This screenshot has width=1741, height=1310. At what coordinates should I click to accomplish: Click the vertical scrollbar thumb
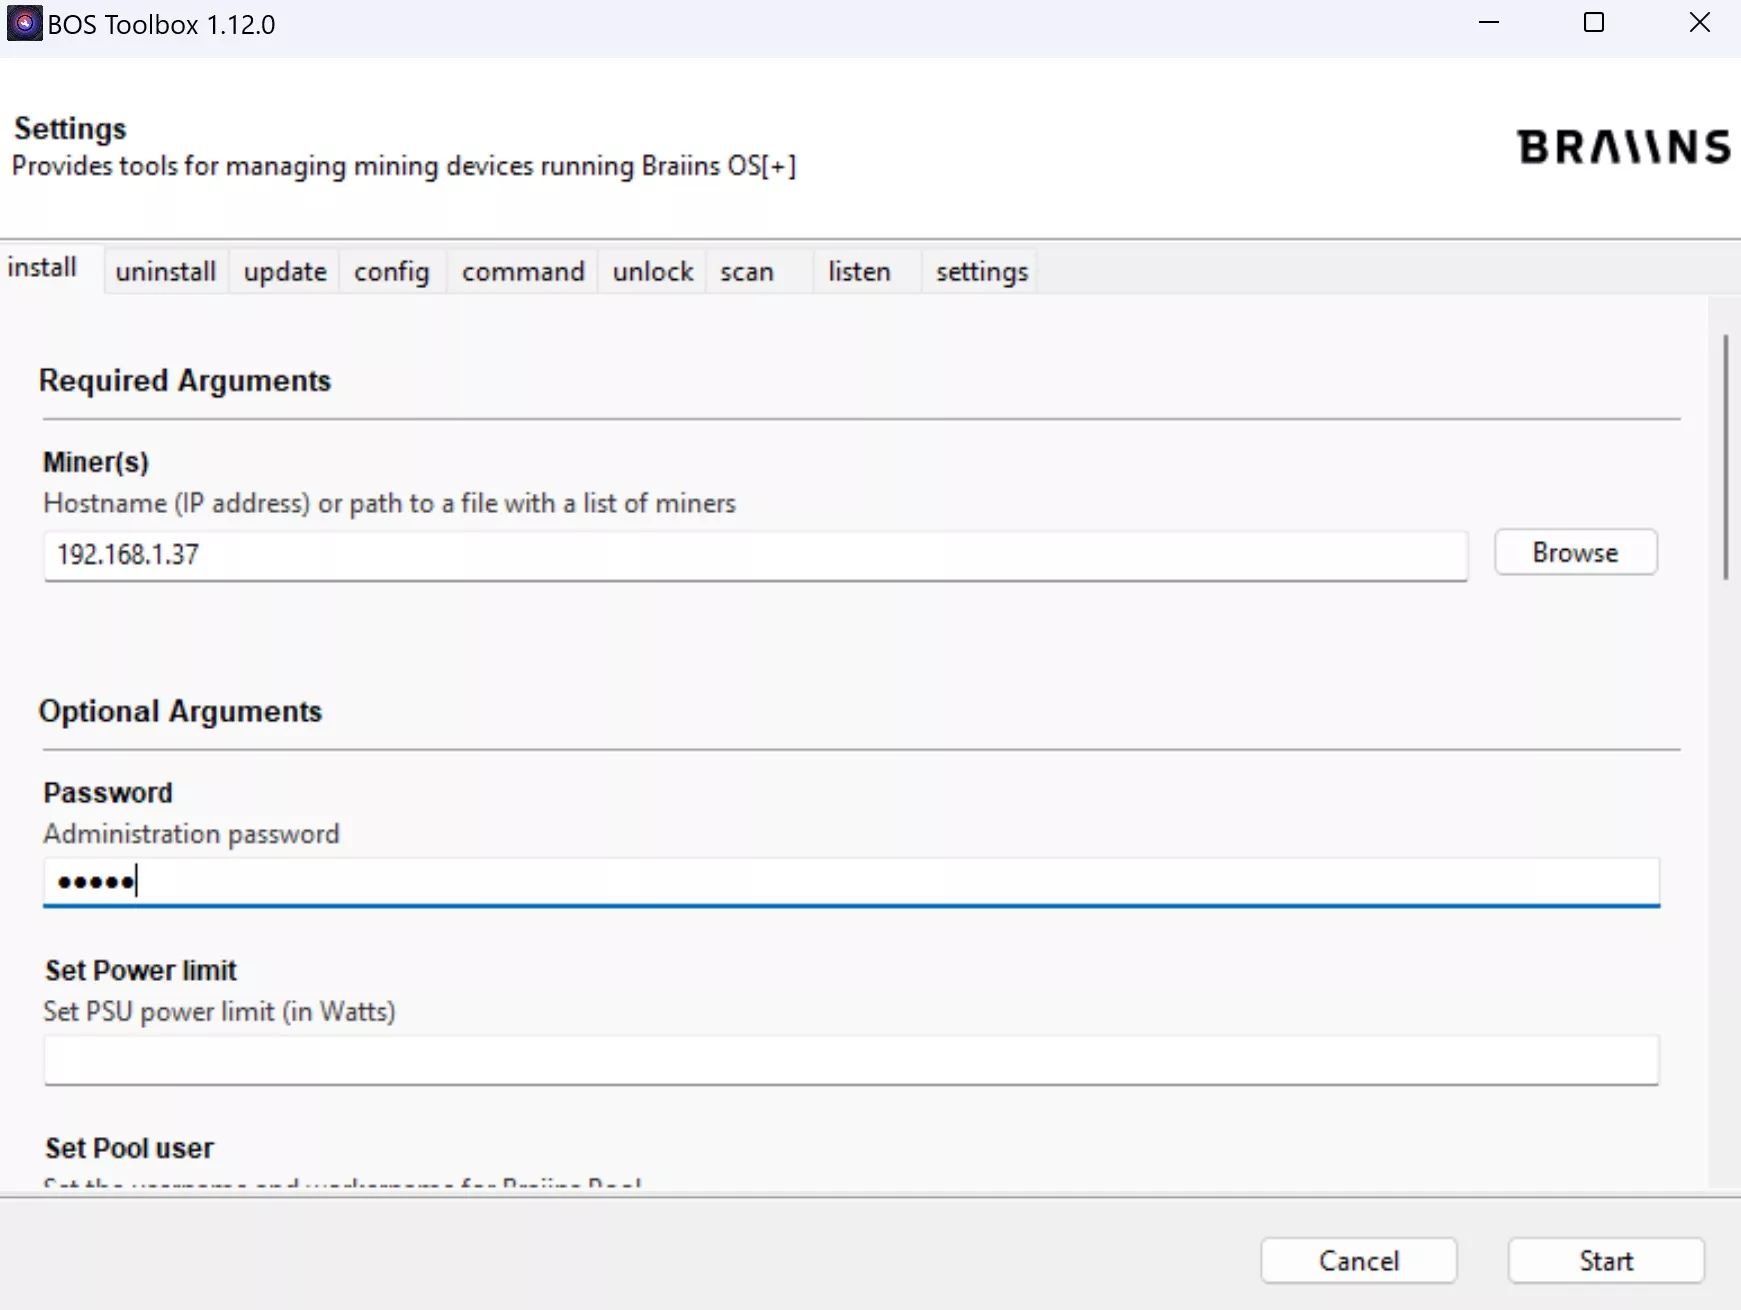[1725, 457]
